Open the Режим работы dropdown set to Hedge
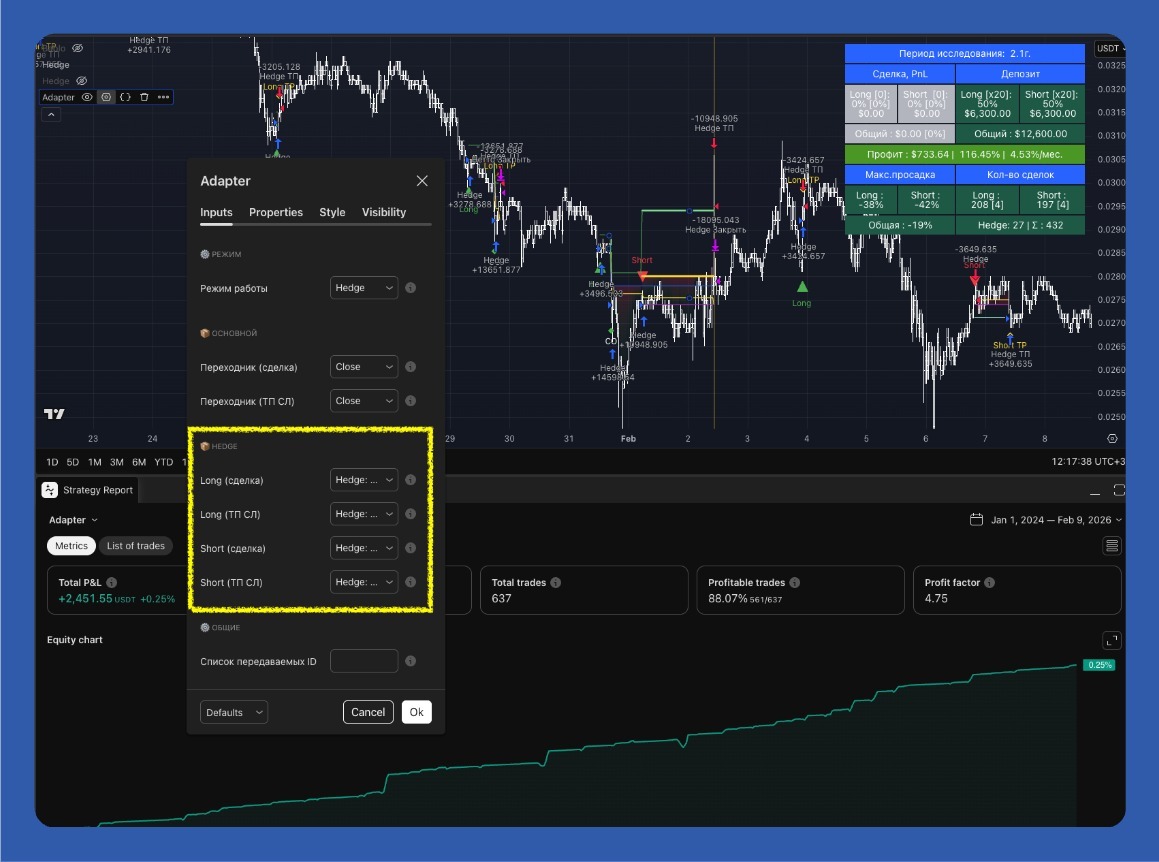 pos(364,288)
